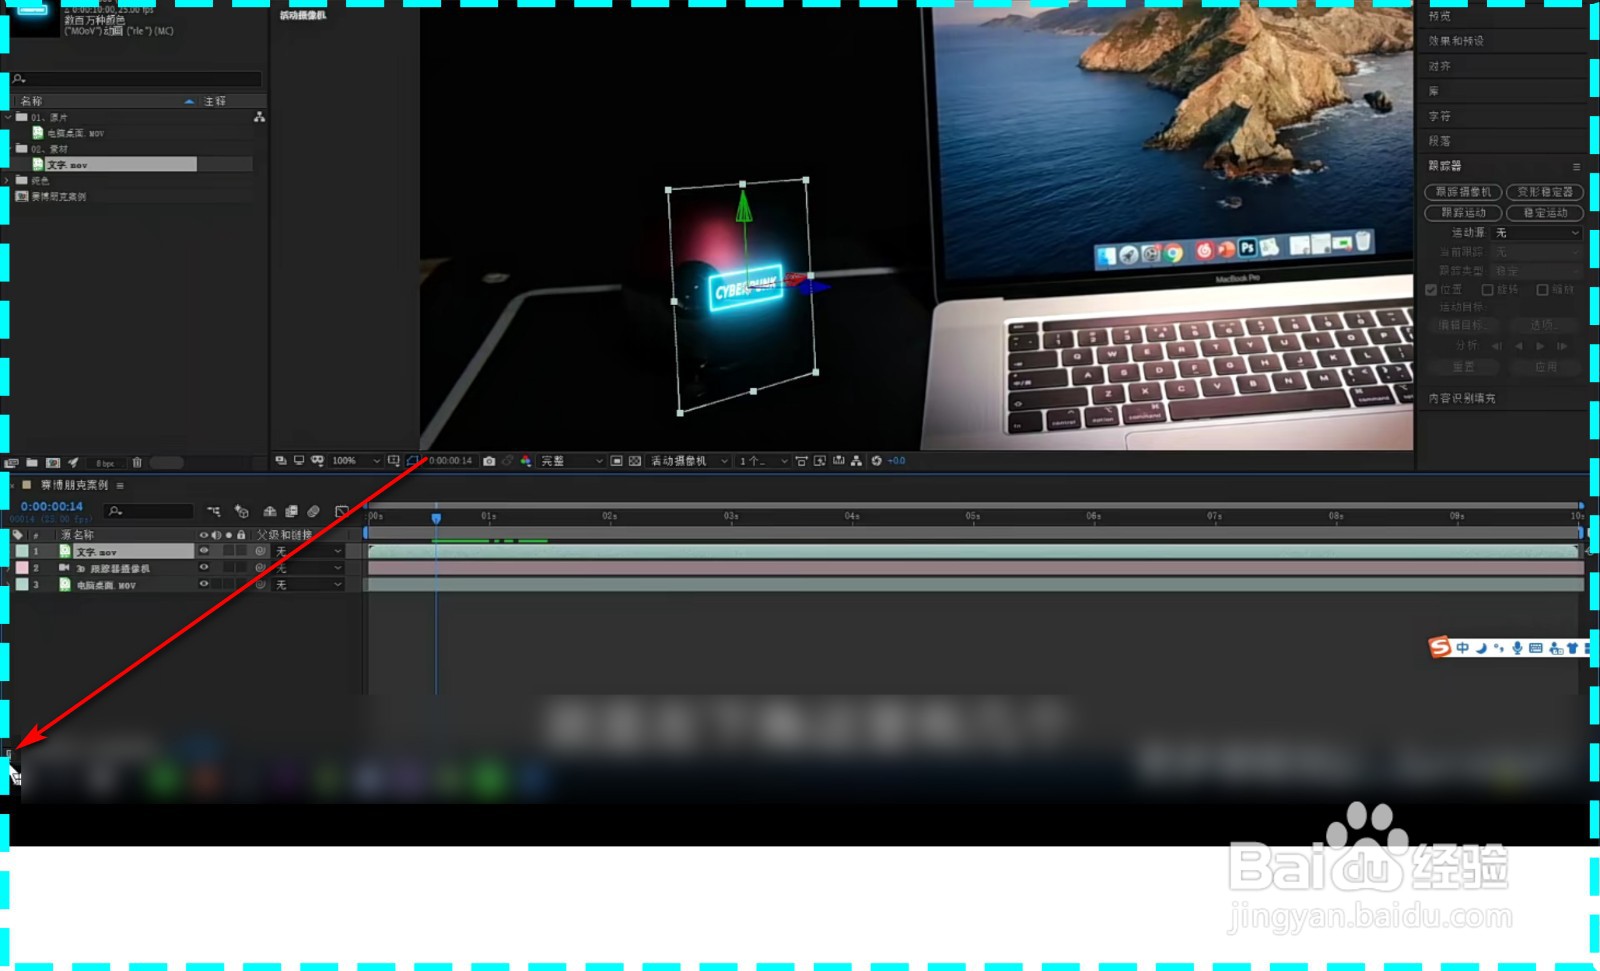This screenshot has height=971, width=1600.
Task: Click the Interpret Footage icon in Project panel
Action: [x=11, y=463]
